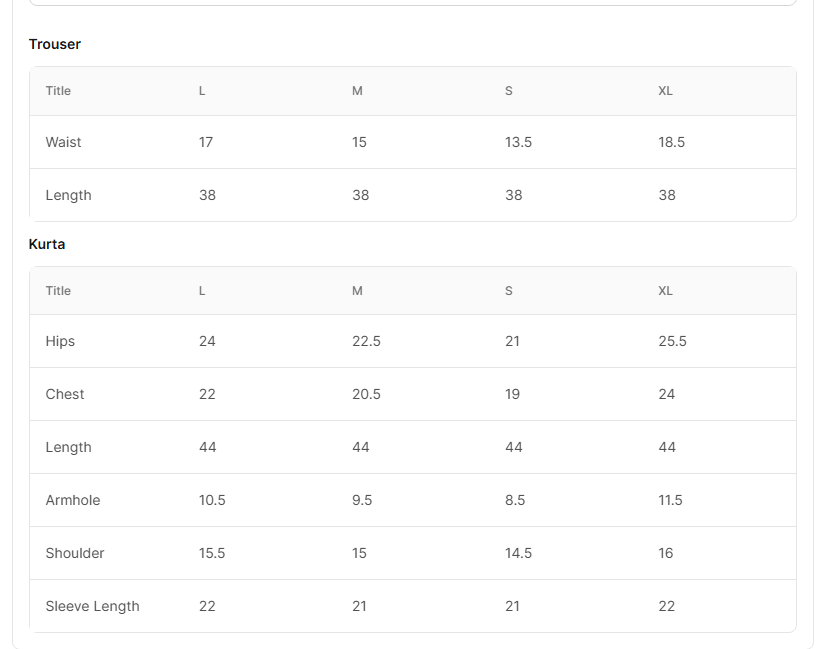
Task: Click the Sleeve Length row label
Action: (92, 606)
